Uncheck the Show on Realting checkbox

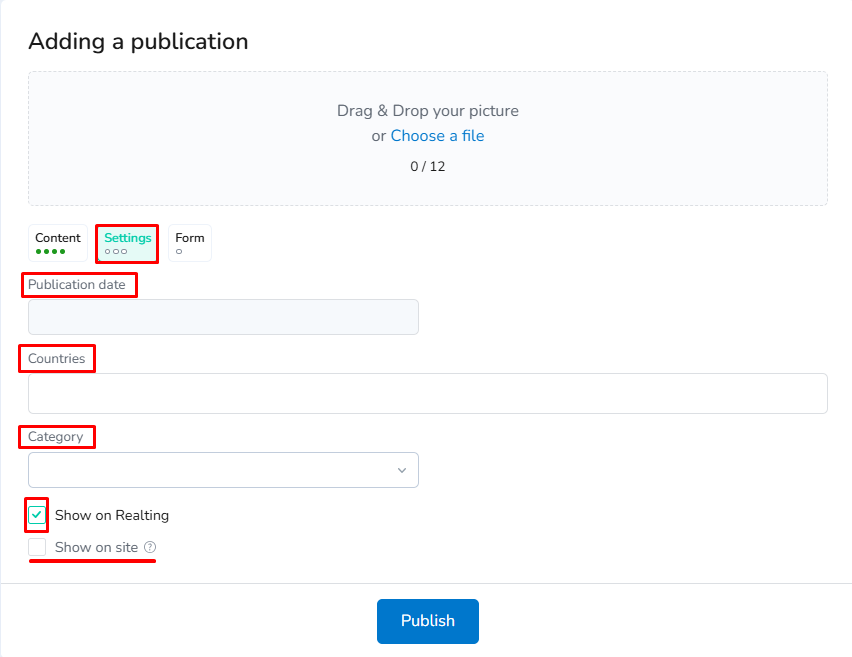point(37,515)
